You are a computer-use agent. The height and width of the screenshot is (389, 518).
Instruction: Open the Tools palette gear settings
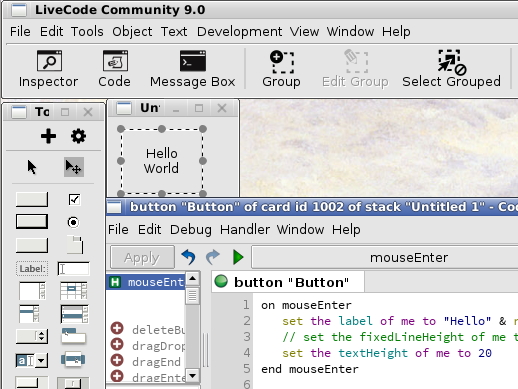click(78, 136)
